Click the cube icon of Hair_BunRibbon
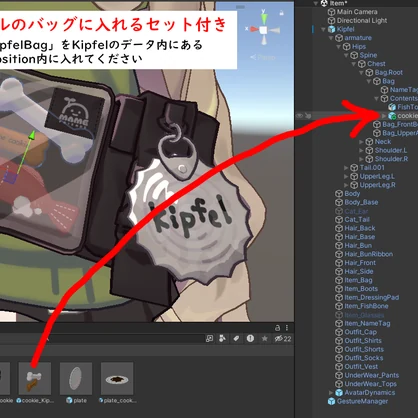 point(339,254)
